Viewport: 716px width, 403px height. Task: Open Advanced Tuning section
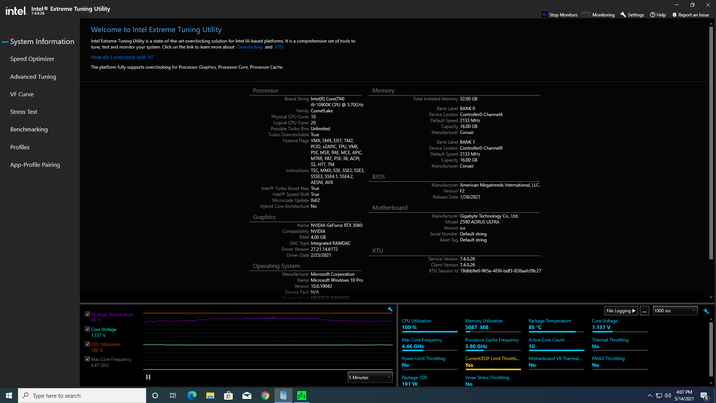pyautogui.click(x=33, y=77)
